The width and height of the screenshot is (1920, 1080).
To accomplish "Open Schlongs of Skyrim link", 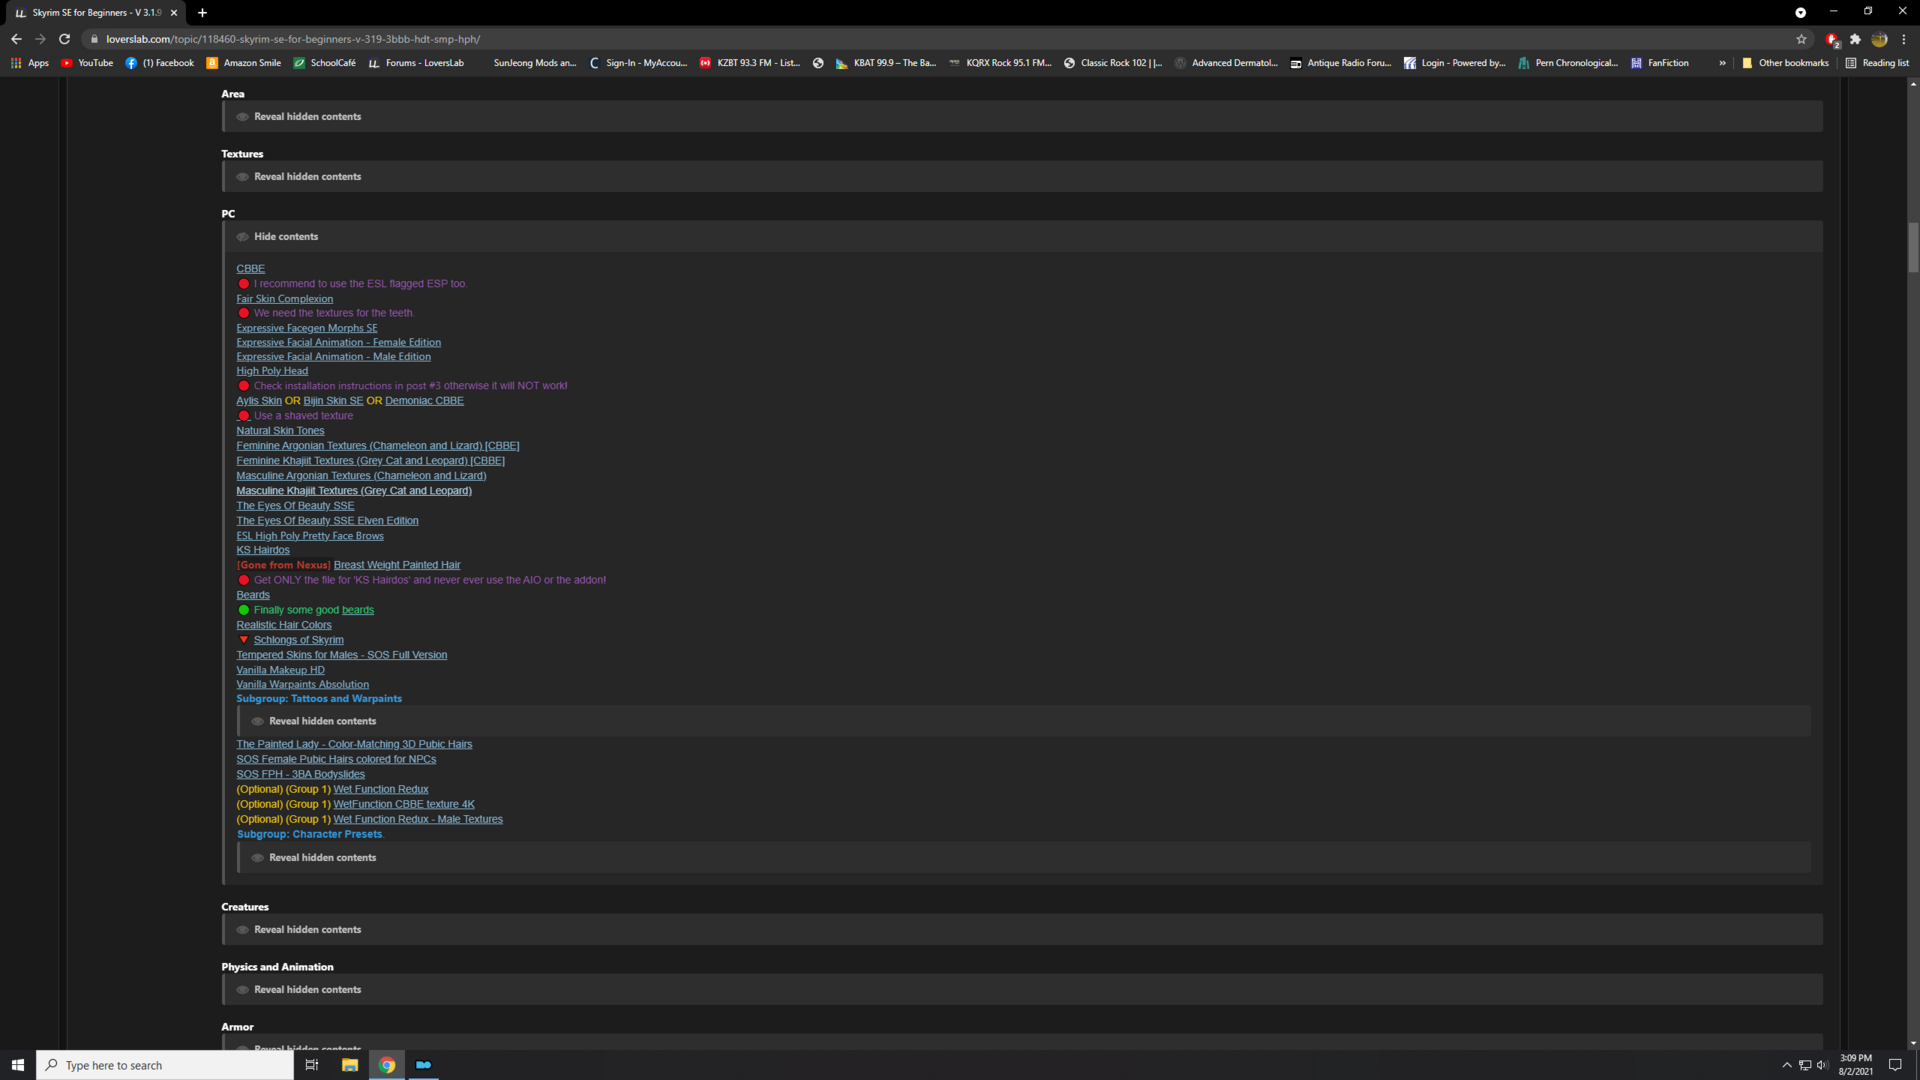I will 298,641.
